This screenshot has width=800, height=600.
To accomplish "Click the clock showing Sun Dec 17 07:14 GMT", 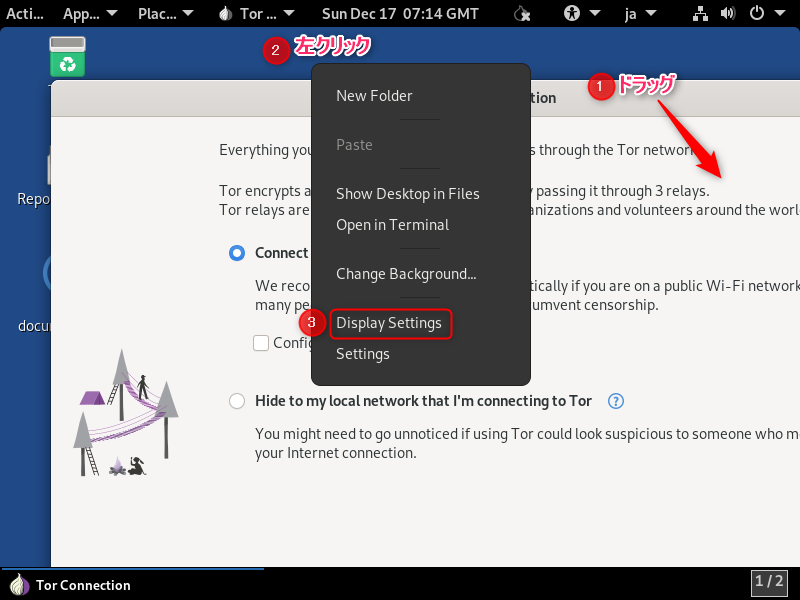I will 400,13.
